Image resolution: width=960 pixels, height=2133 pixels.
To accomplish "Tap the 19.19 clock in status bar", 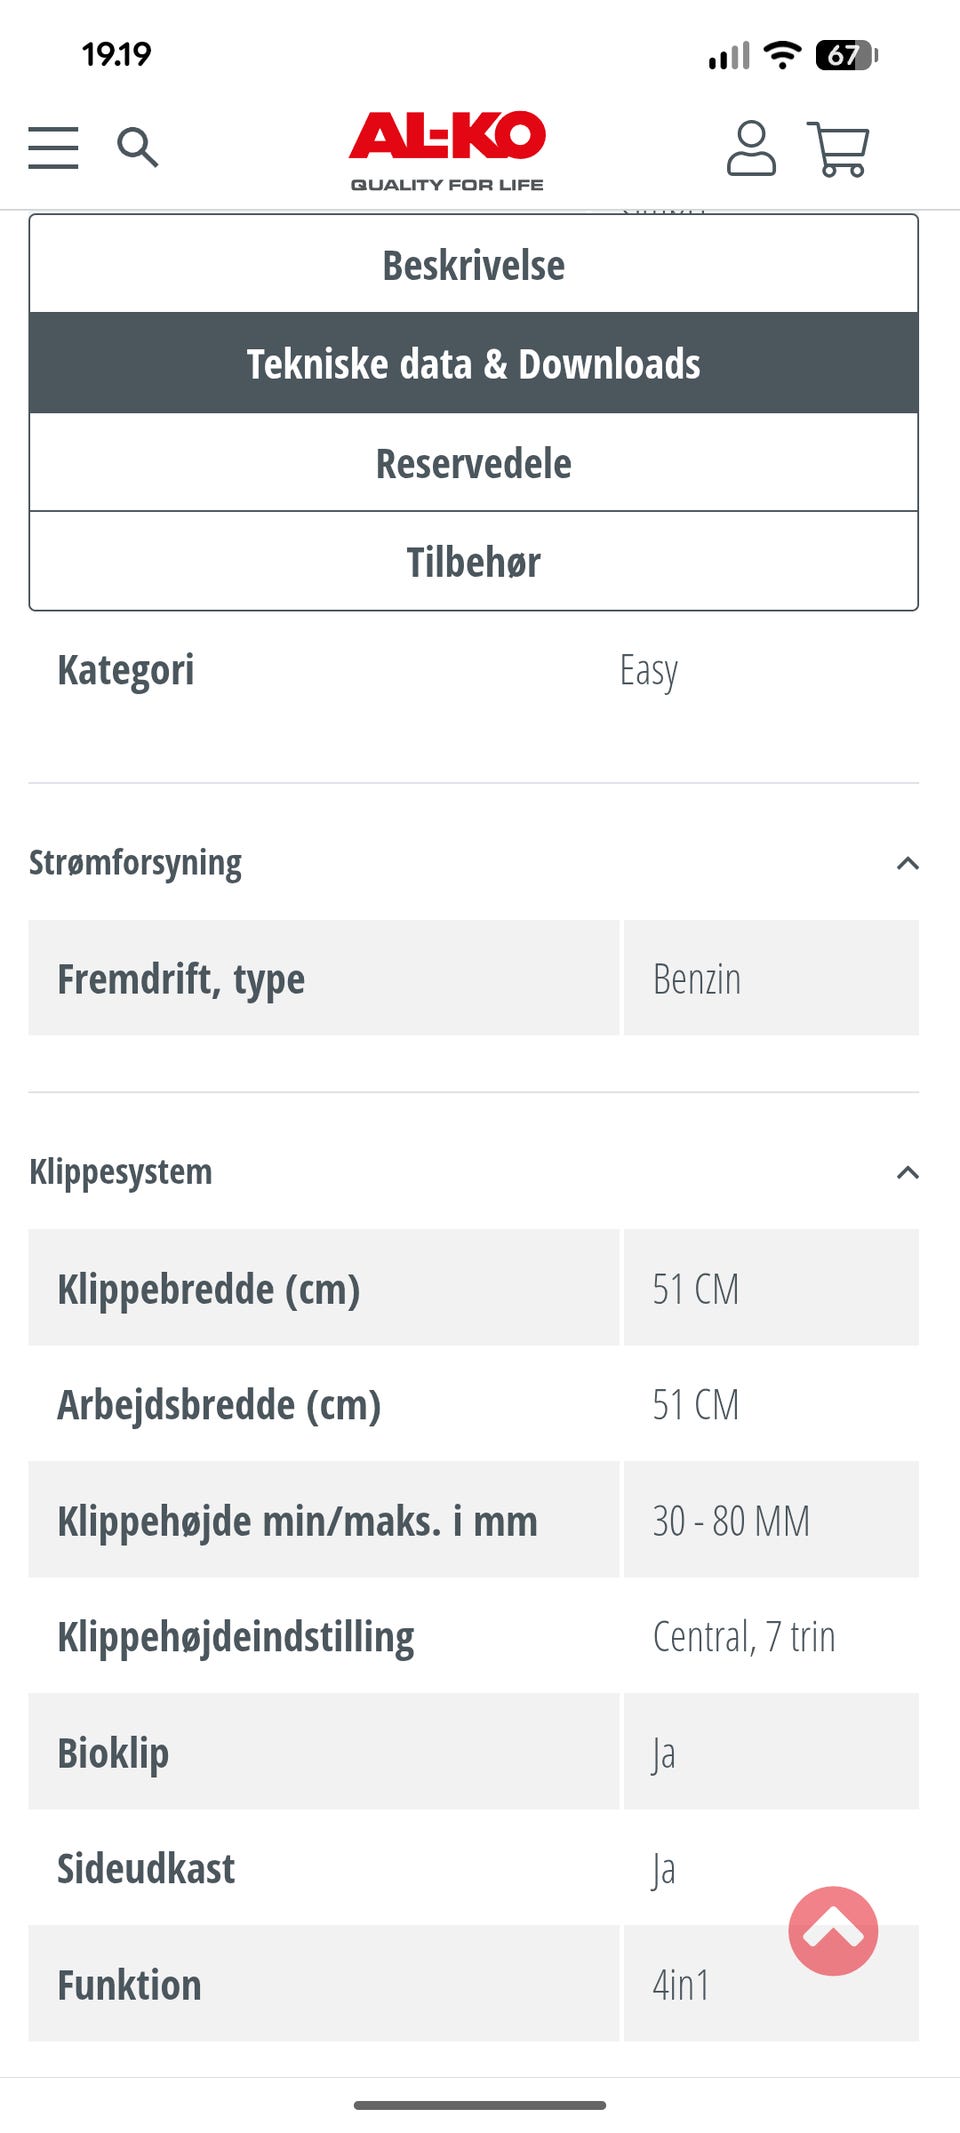I will click(116, 54).
